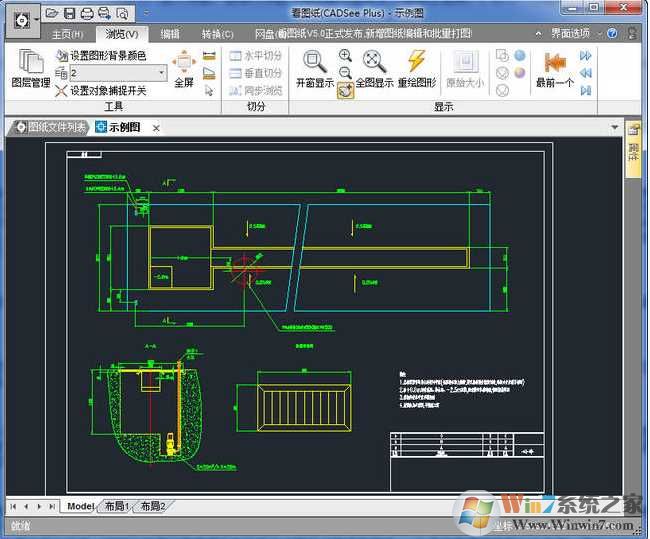Select the 开窗显示 window zoom tool

click(x=314, y=68)
